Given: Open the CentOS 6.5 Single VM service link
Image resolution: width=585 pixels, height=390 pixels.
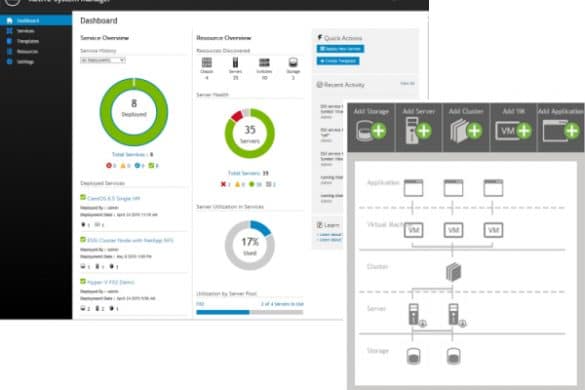Looking at the screenshot, I should [x=113, y=199].
